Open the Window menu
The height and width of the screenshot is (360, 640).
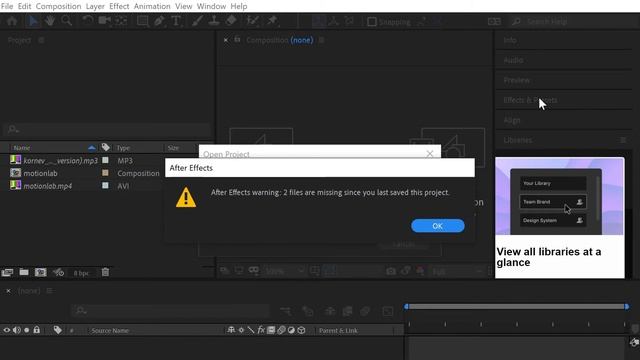click(x=211, y=6)
